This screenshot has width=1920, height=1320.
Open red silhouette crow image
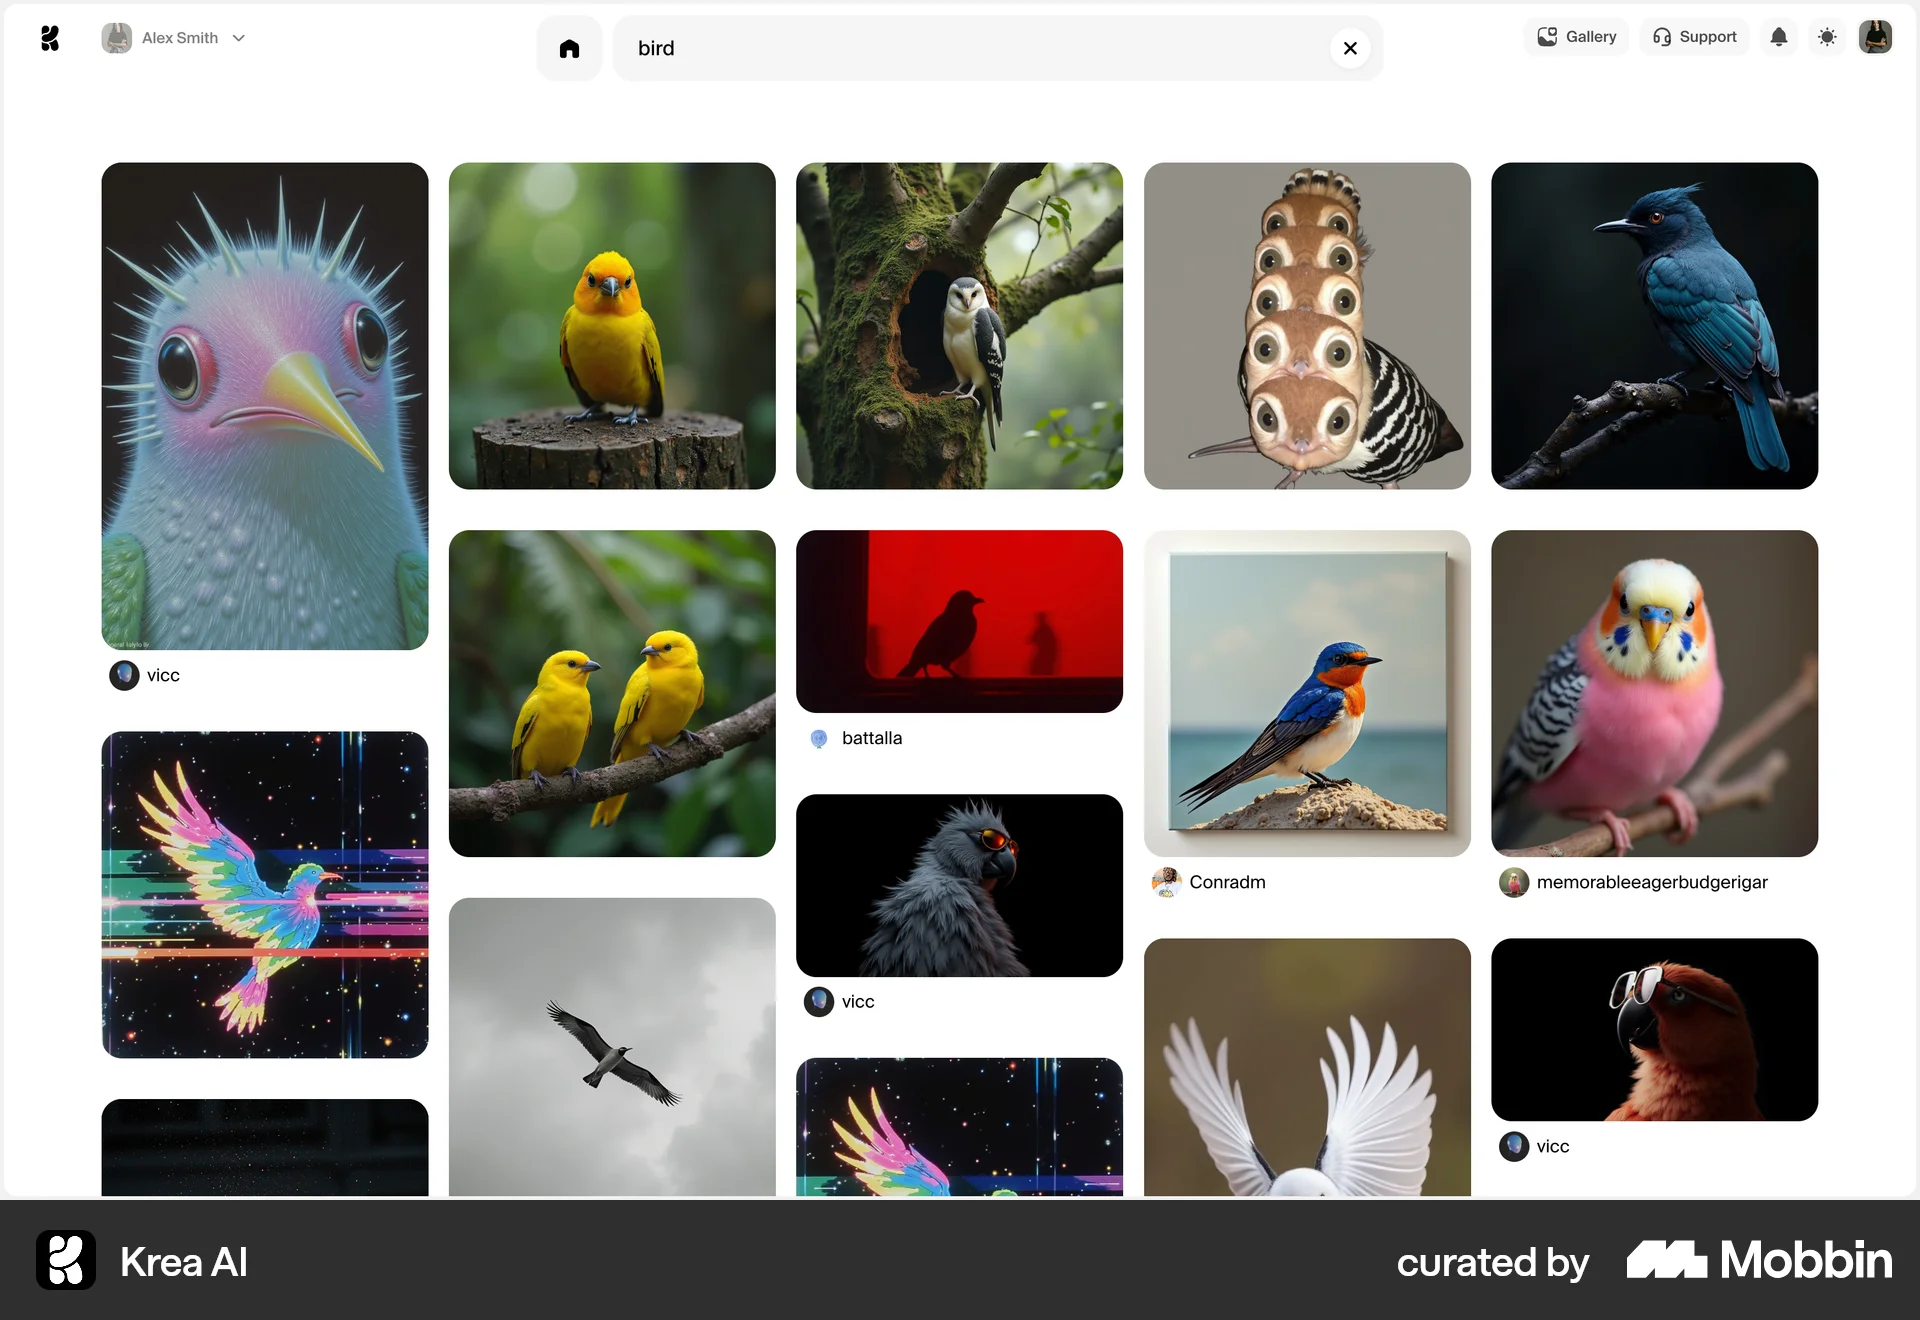point(959,621)
